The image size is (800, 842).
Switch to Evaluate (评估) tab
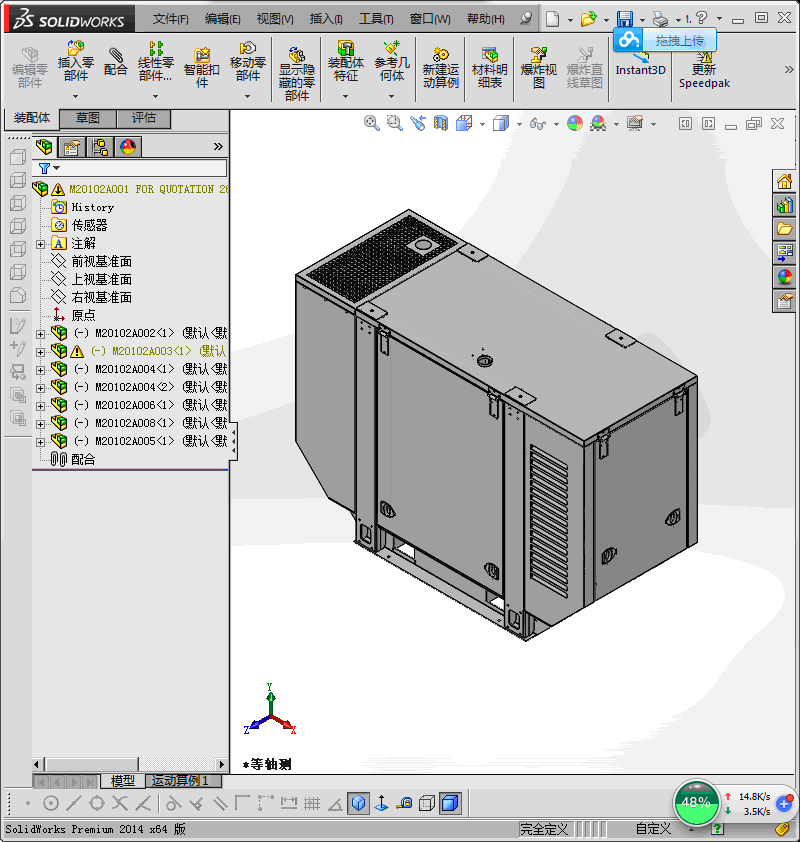point(144,118)
